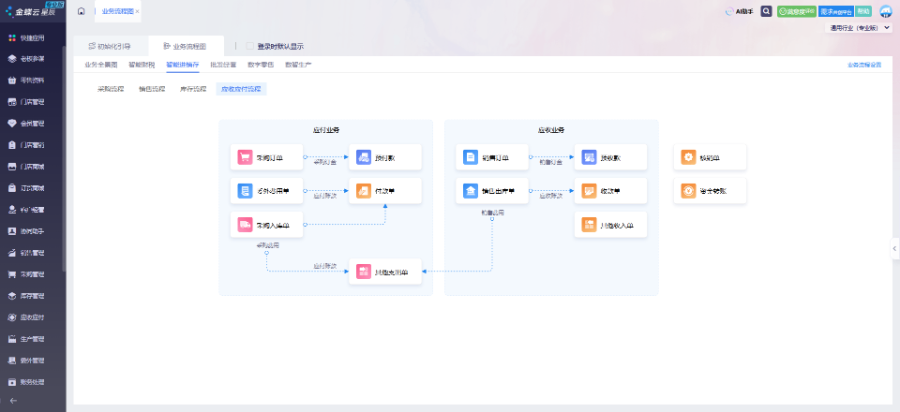Select the 库存流程 sub-tab
900x412 pixels.
[x=193, y=89]
